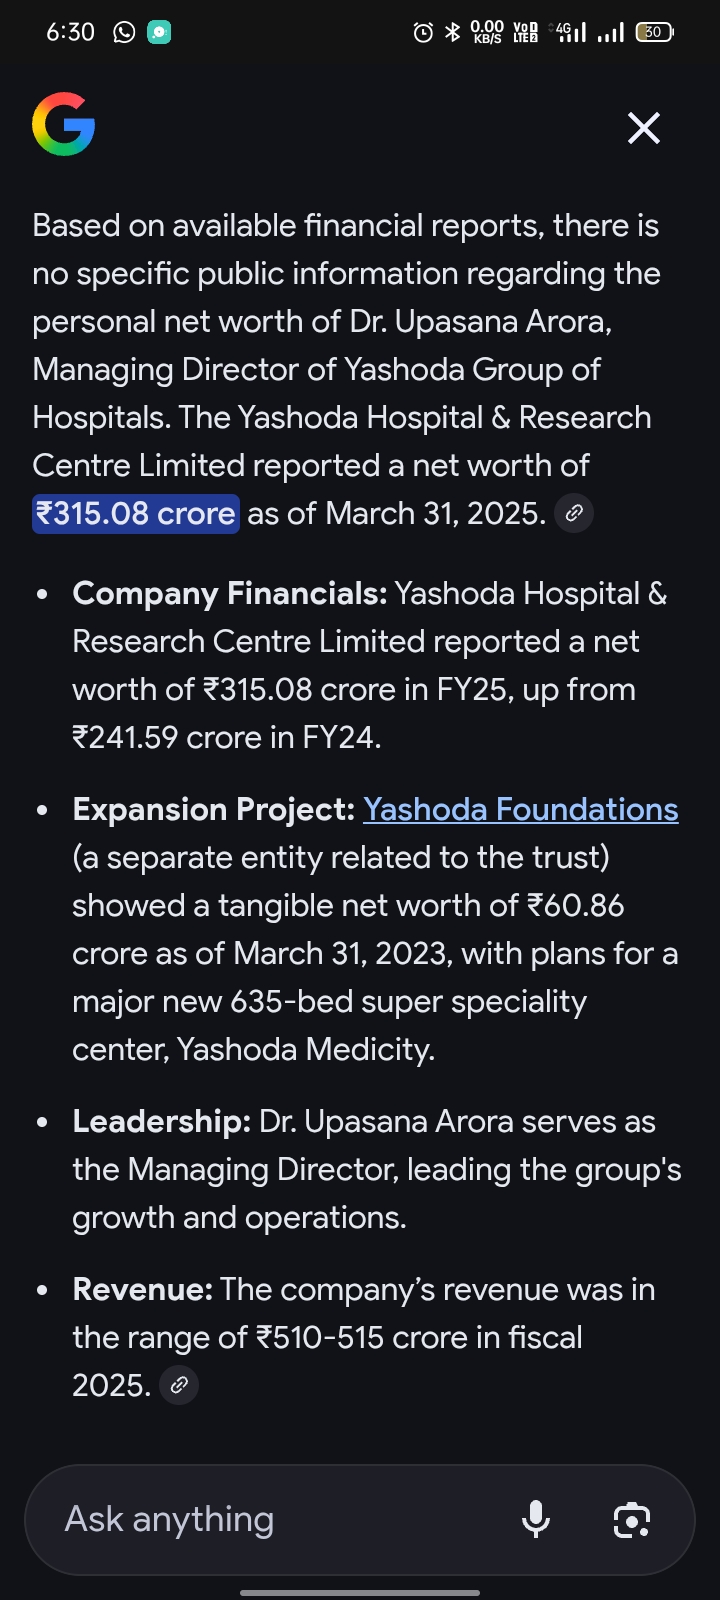Open Google Lens camera icon
This screenshot has height=1600, width=720.
pyautogui.click(x=631, y=1520)
